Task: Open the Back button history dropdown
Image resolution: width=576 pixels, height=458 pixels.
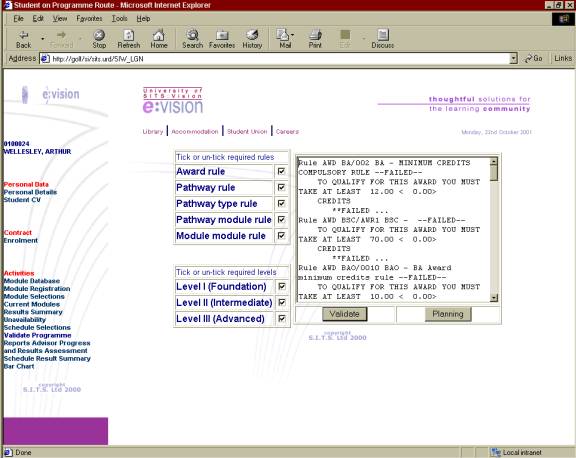Action: (43, 39)
